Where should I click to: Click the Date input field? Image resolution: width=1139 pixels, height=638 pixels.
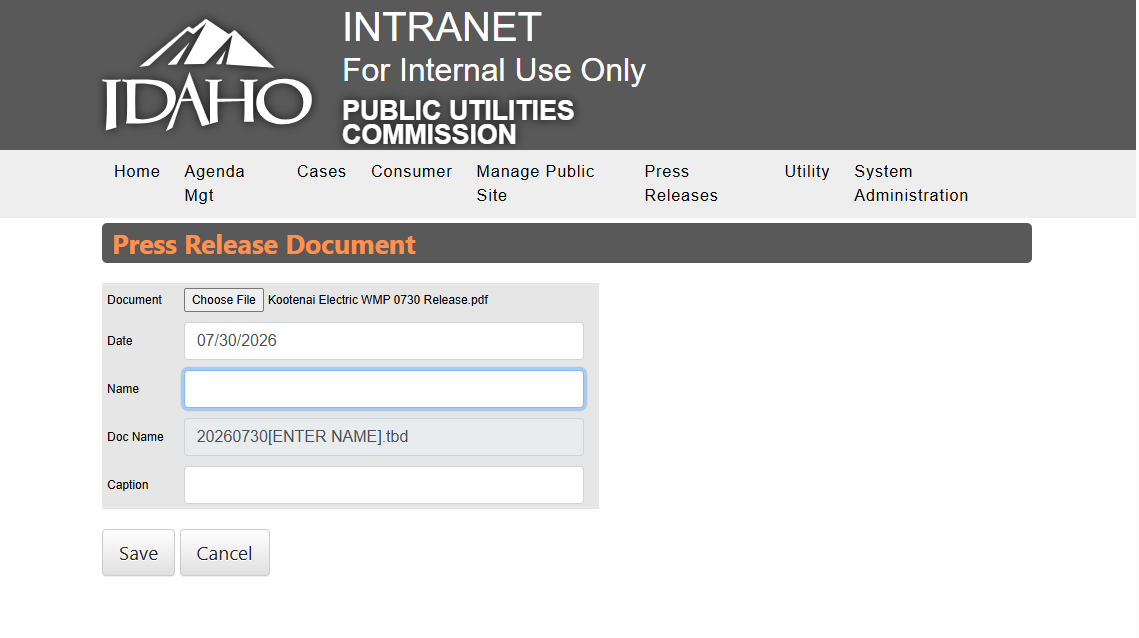(384, 341)
